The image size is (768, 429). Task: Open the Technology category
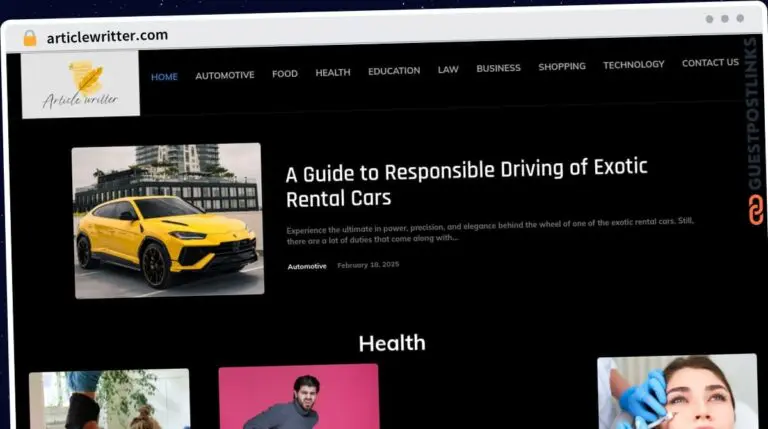633,64
